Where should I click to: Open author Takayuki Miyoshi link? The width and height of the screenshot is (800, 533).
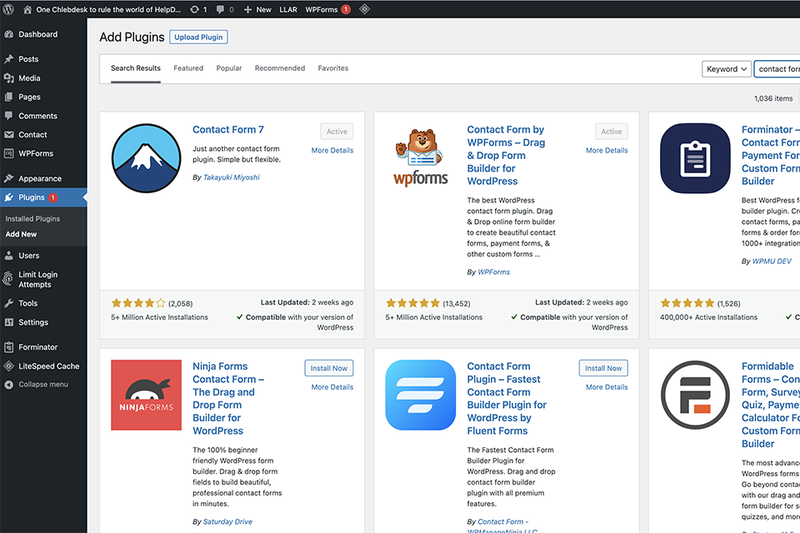click(x=231, y=177)
